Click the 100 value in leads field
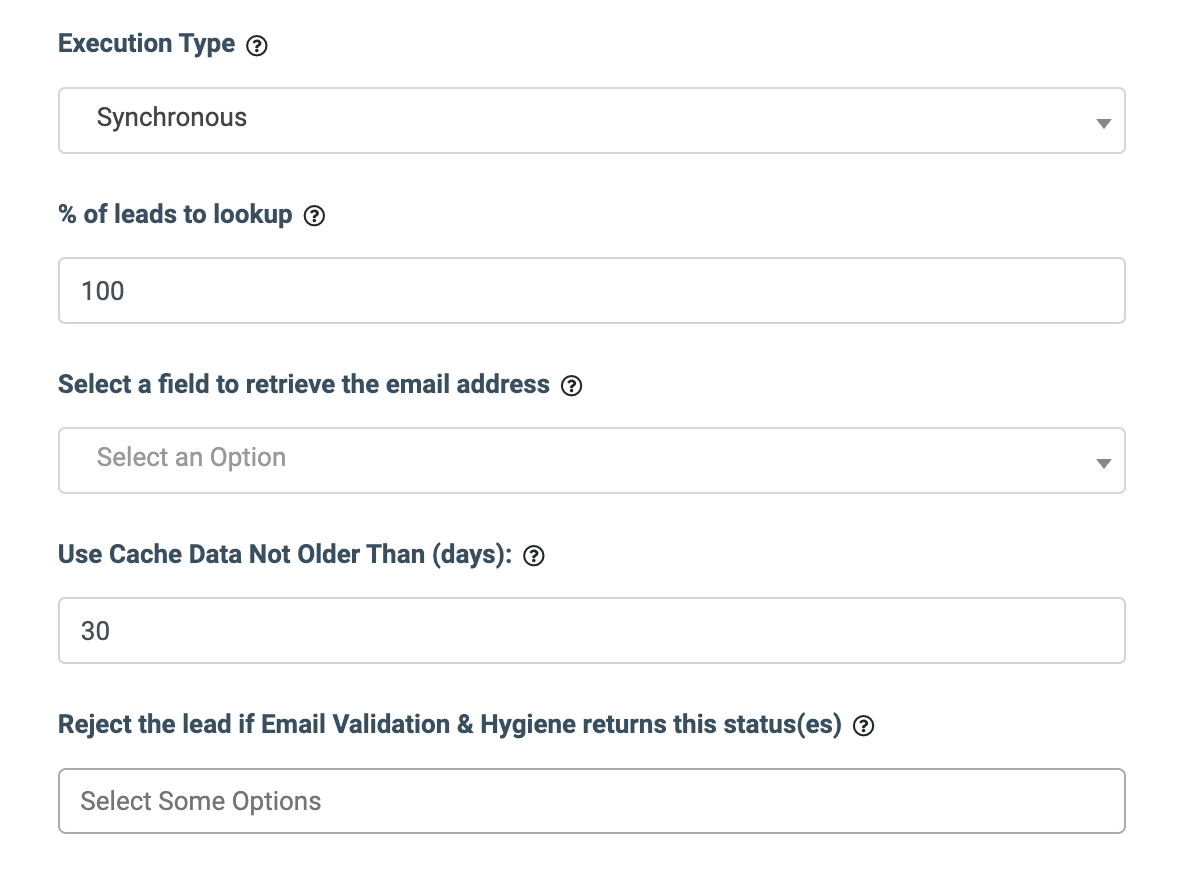This screenshot has width=1180, height=870. (103, 291)
